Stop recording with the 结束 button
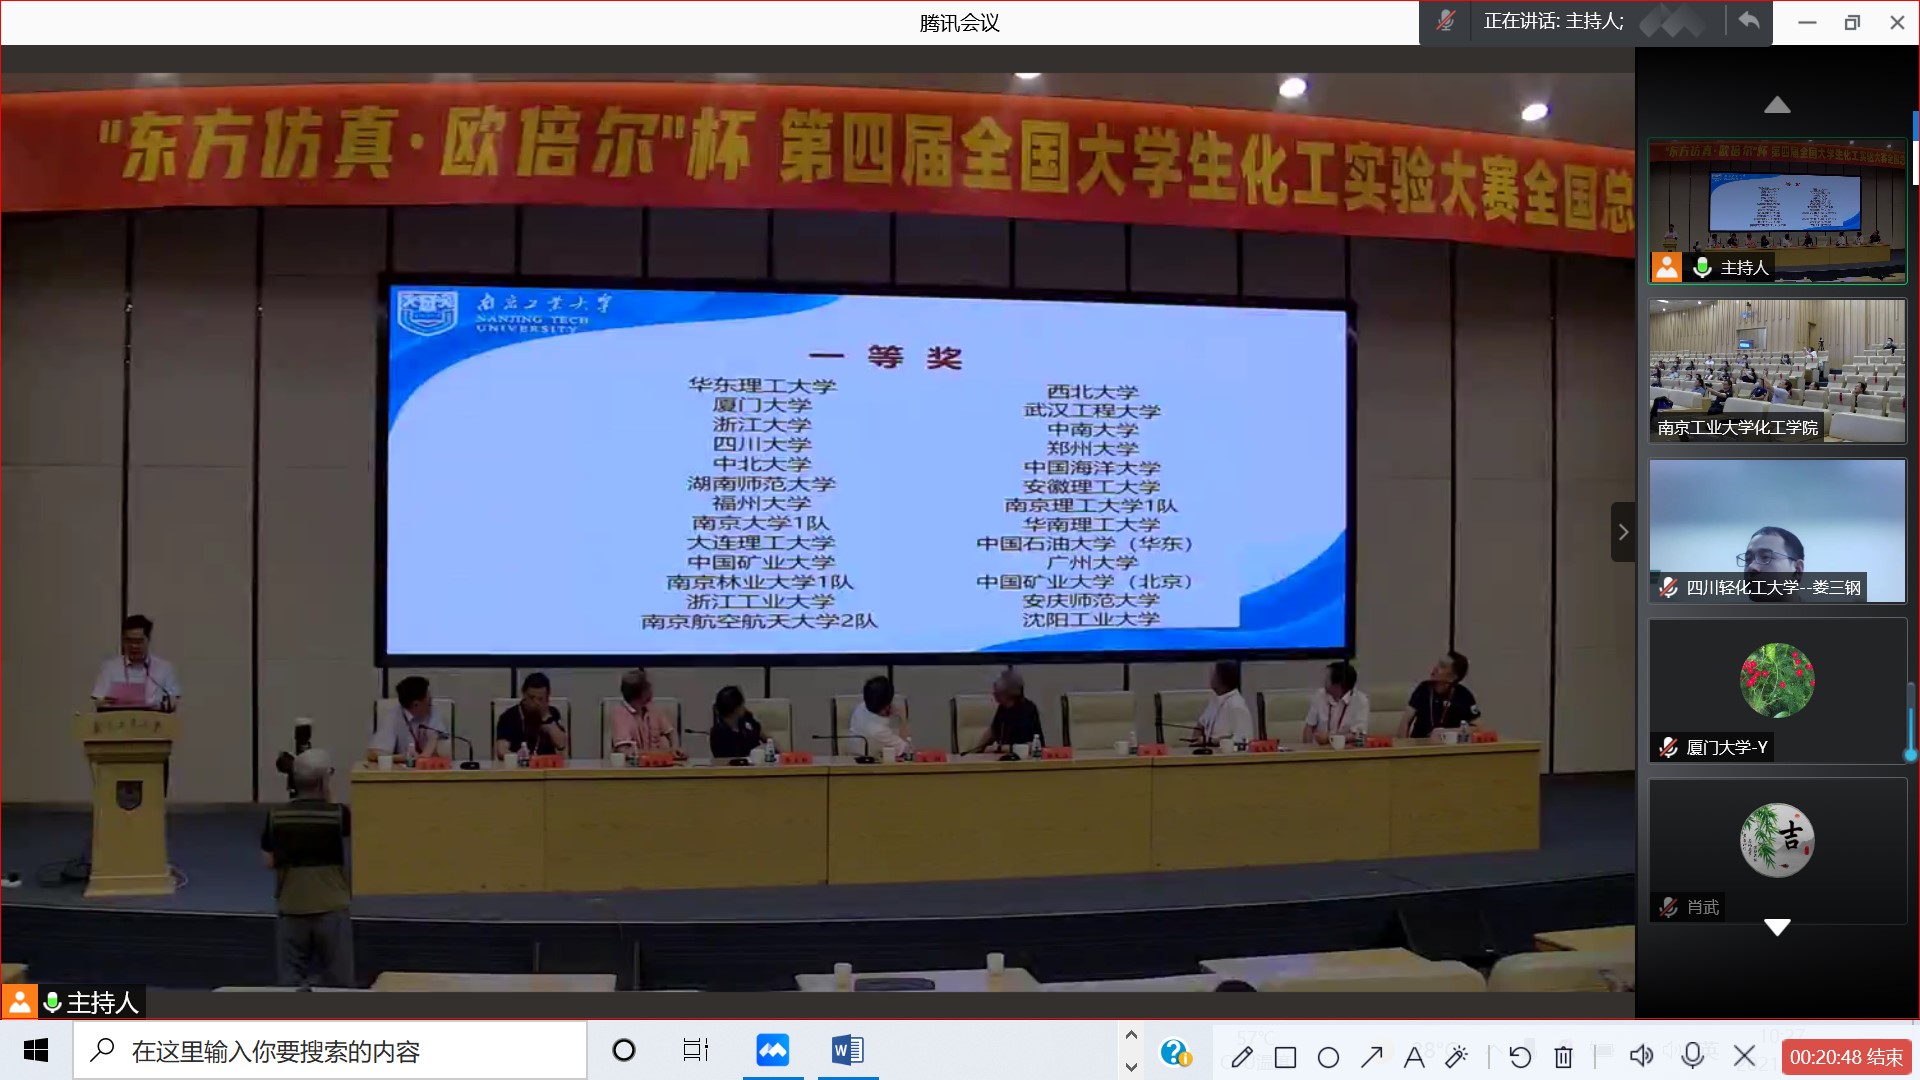Image resolution: width=1920 pixels, height=1080 pixels. click(1846, 1057)
